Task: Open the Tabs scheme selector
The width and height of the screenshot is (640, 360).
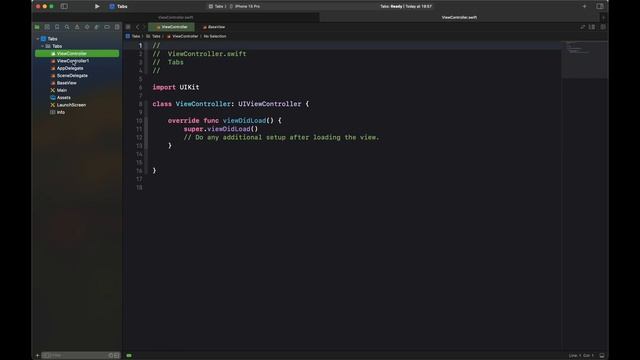Action: pos(217,7)
